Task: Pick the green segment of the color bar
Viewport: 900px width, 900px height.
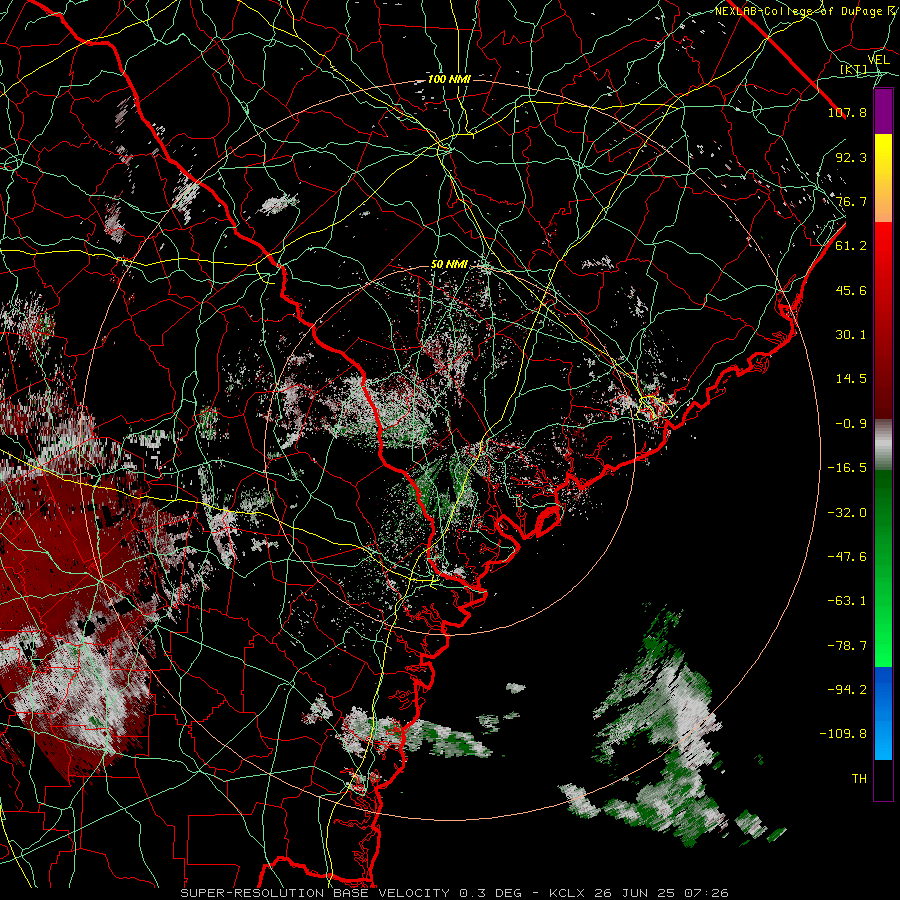Action: (x=883, y=568)
